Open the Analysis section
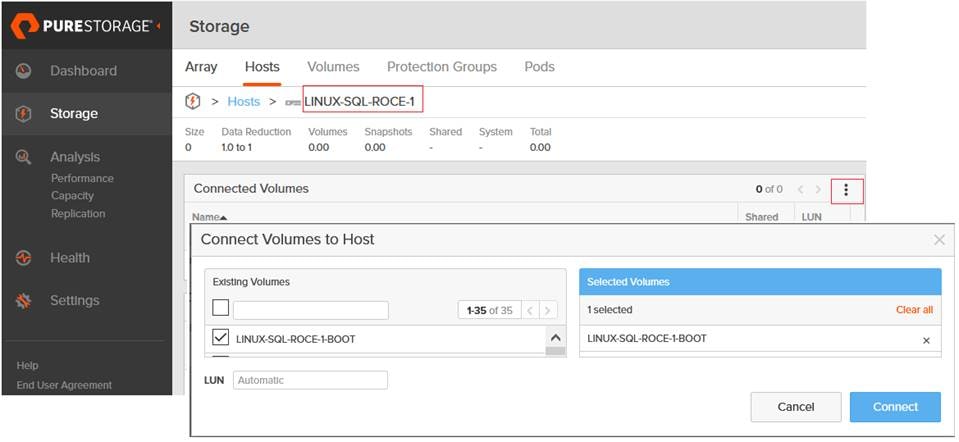Screen dimensions: 959x442 point(75,157)
